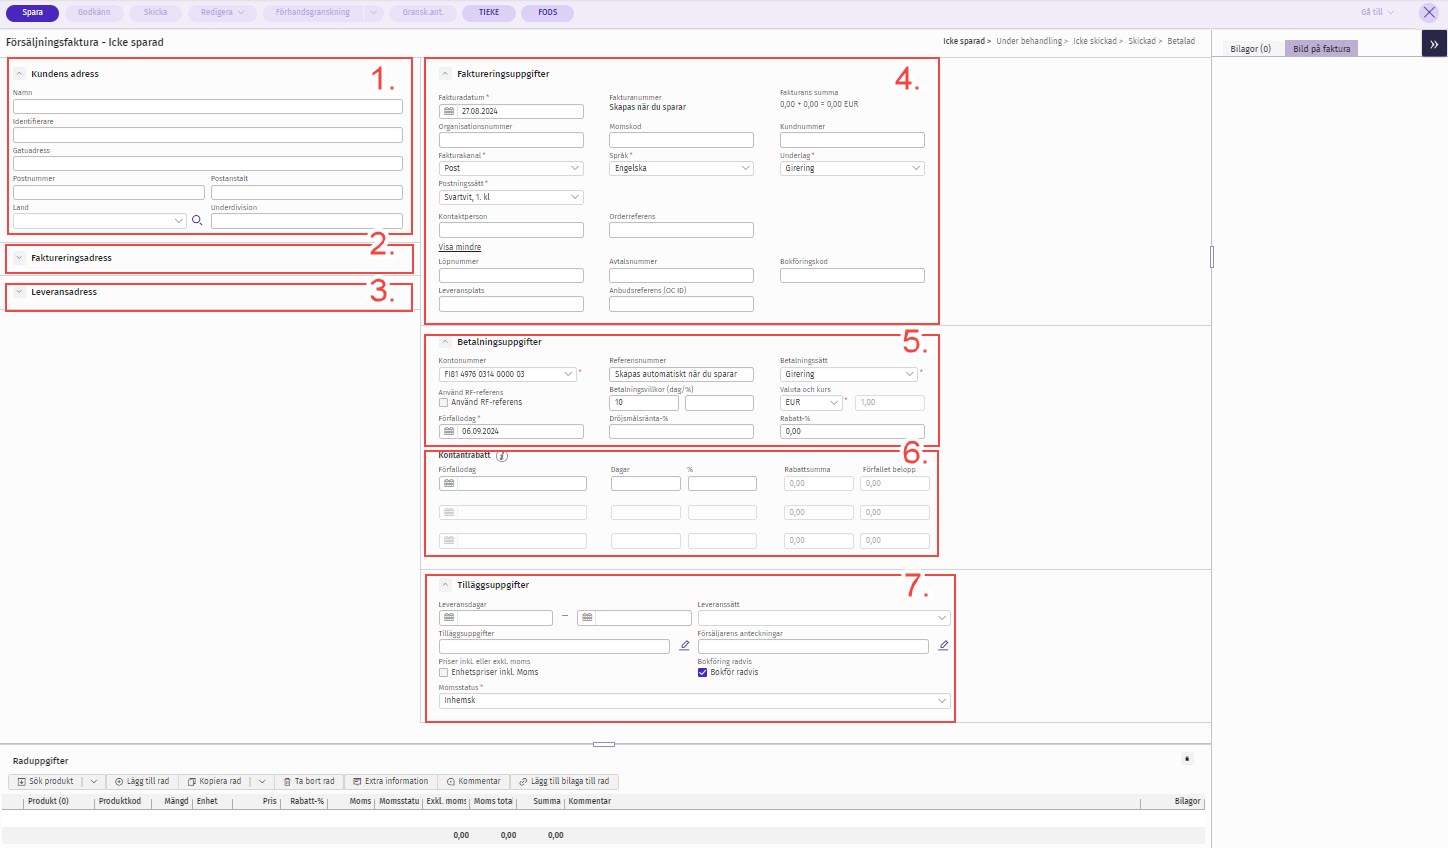
Task: Open the Fakturakanal dropdown
Action: click(x=511, y=169)
